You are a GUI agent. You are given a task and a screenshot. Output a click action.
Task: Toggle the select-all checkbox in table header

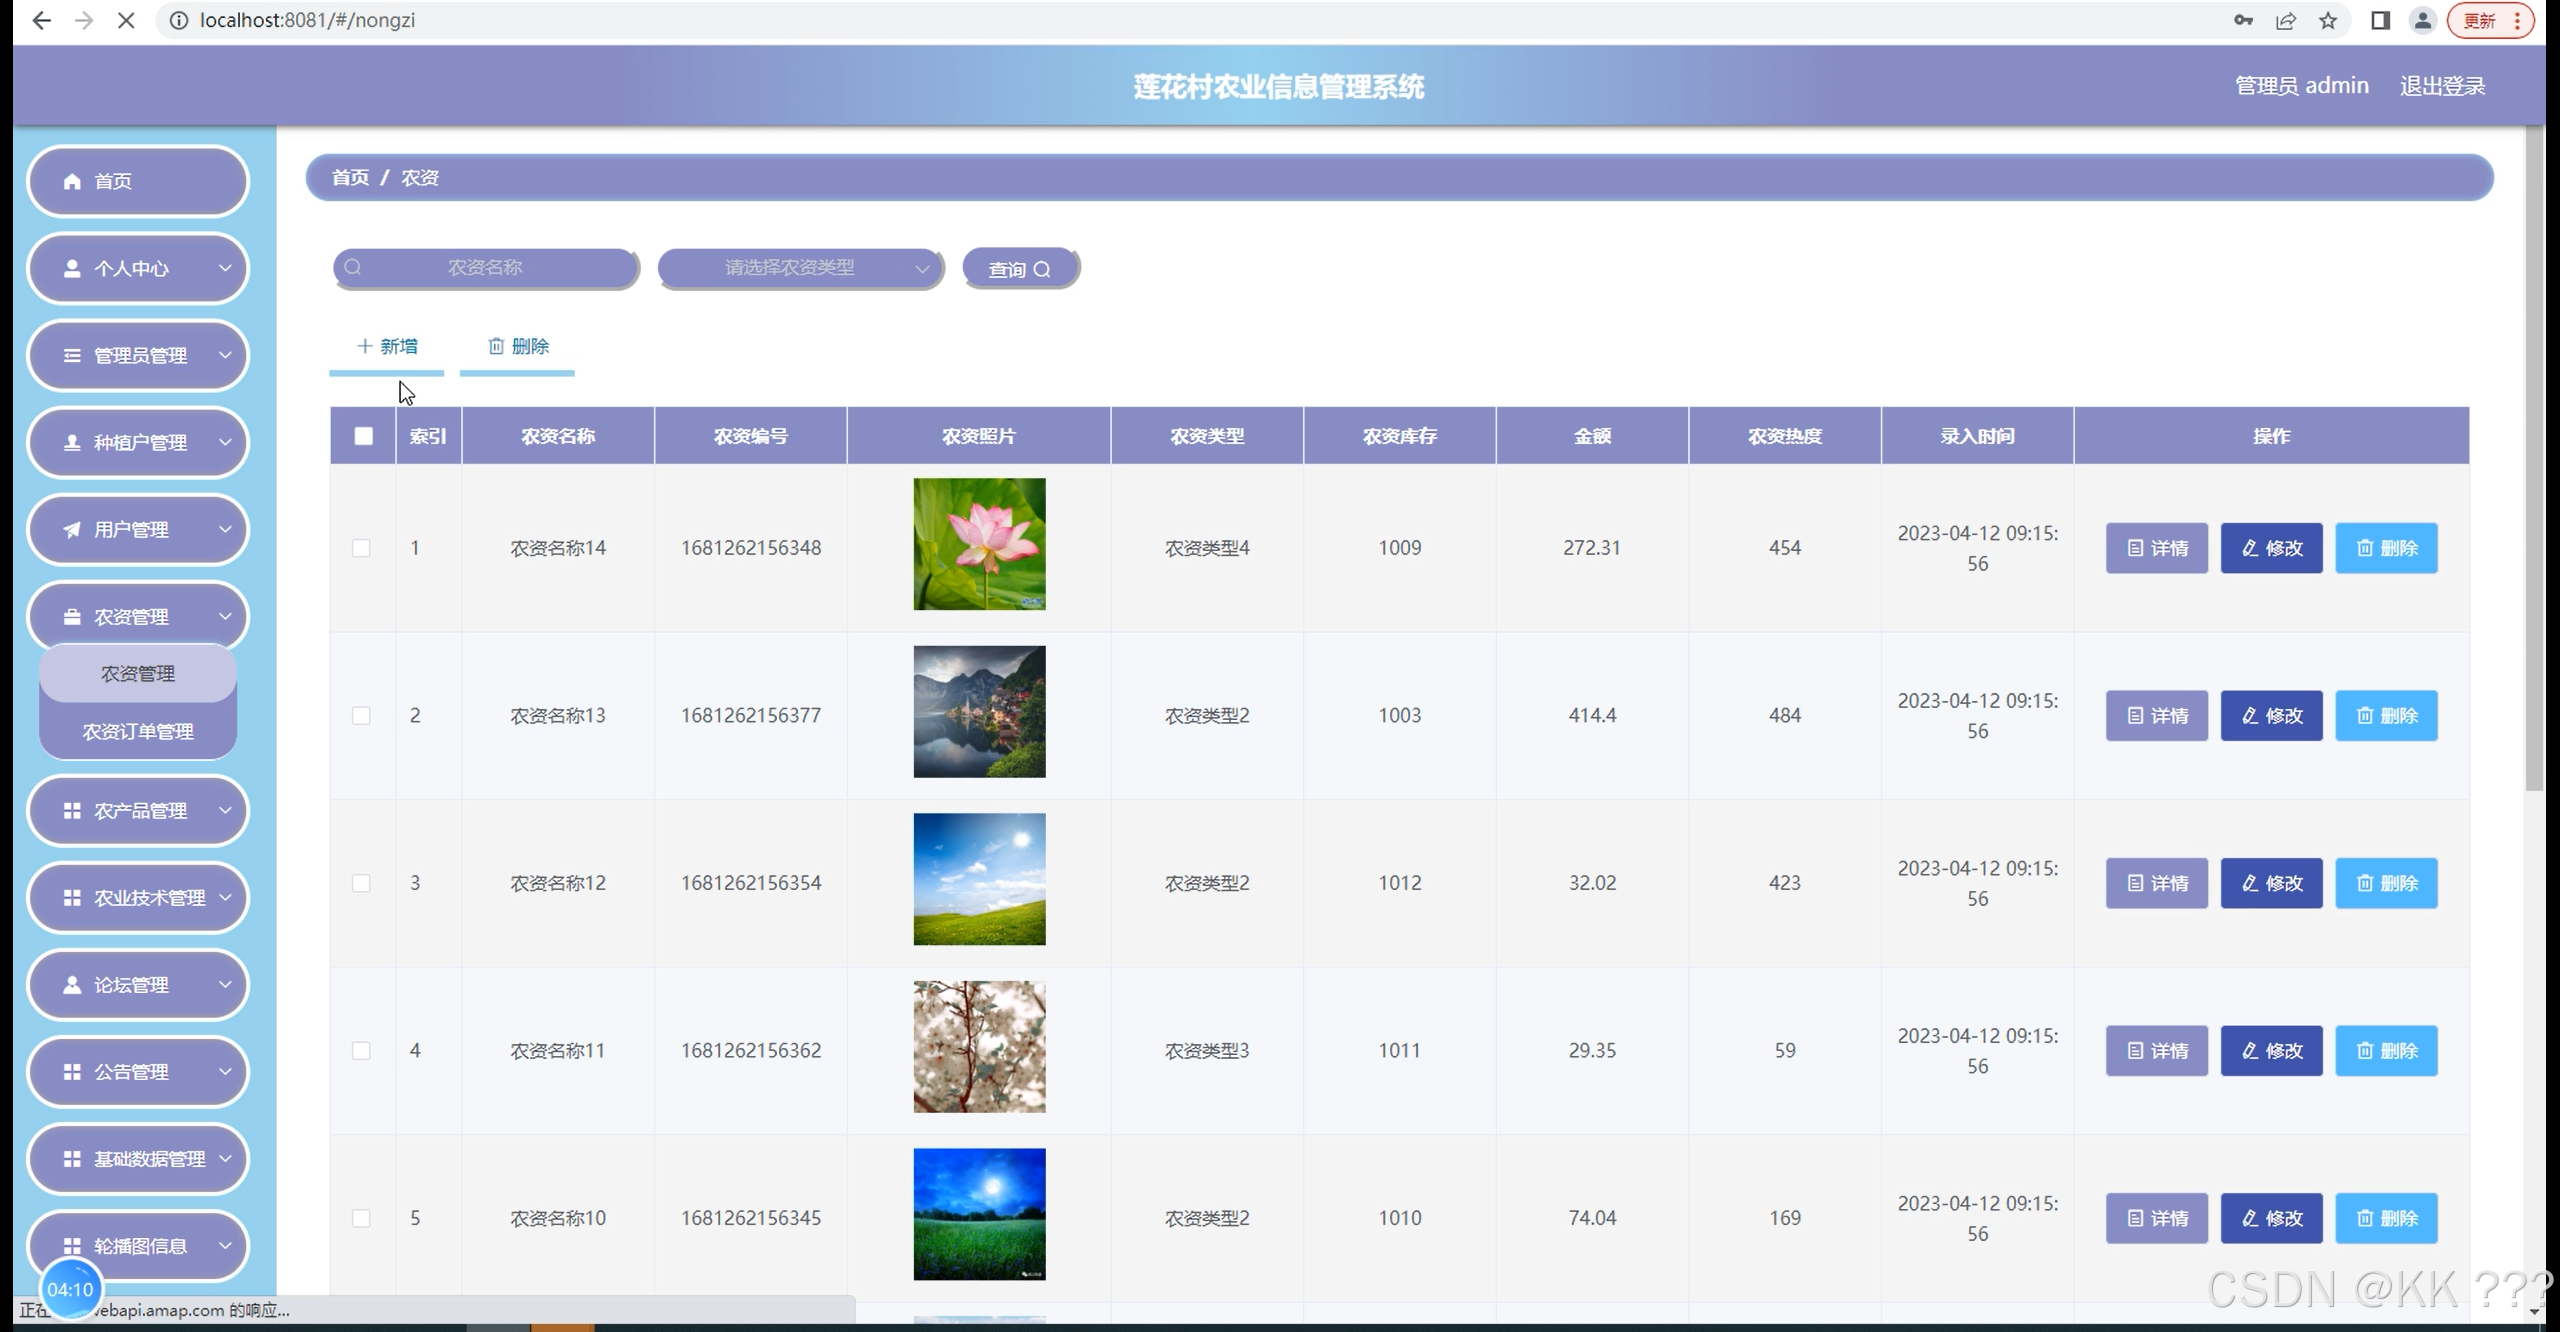point(363,436)
